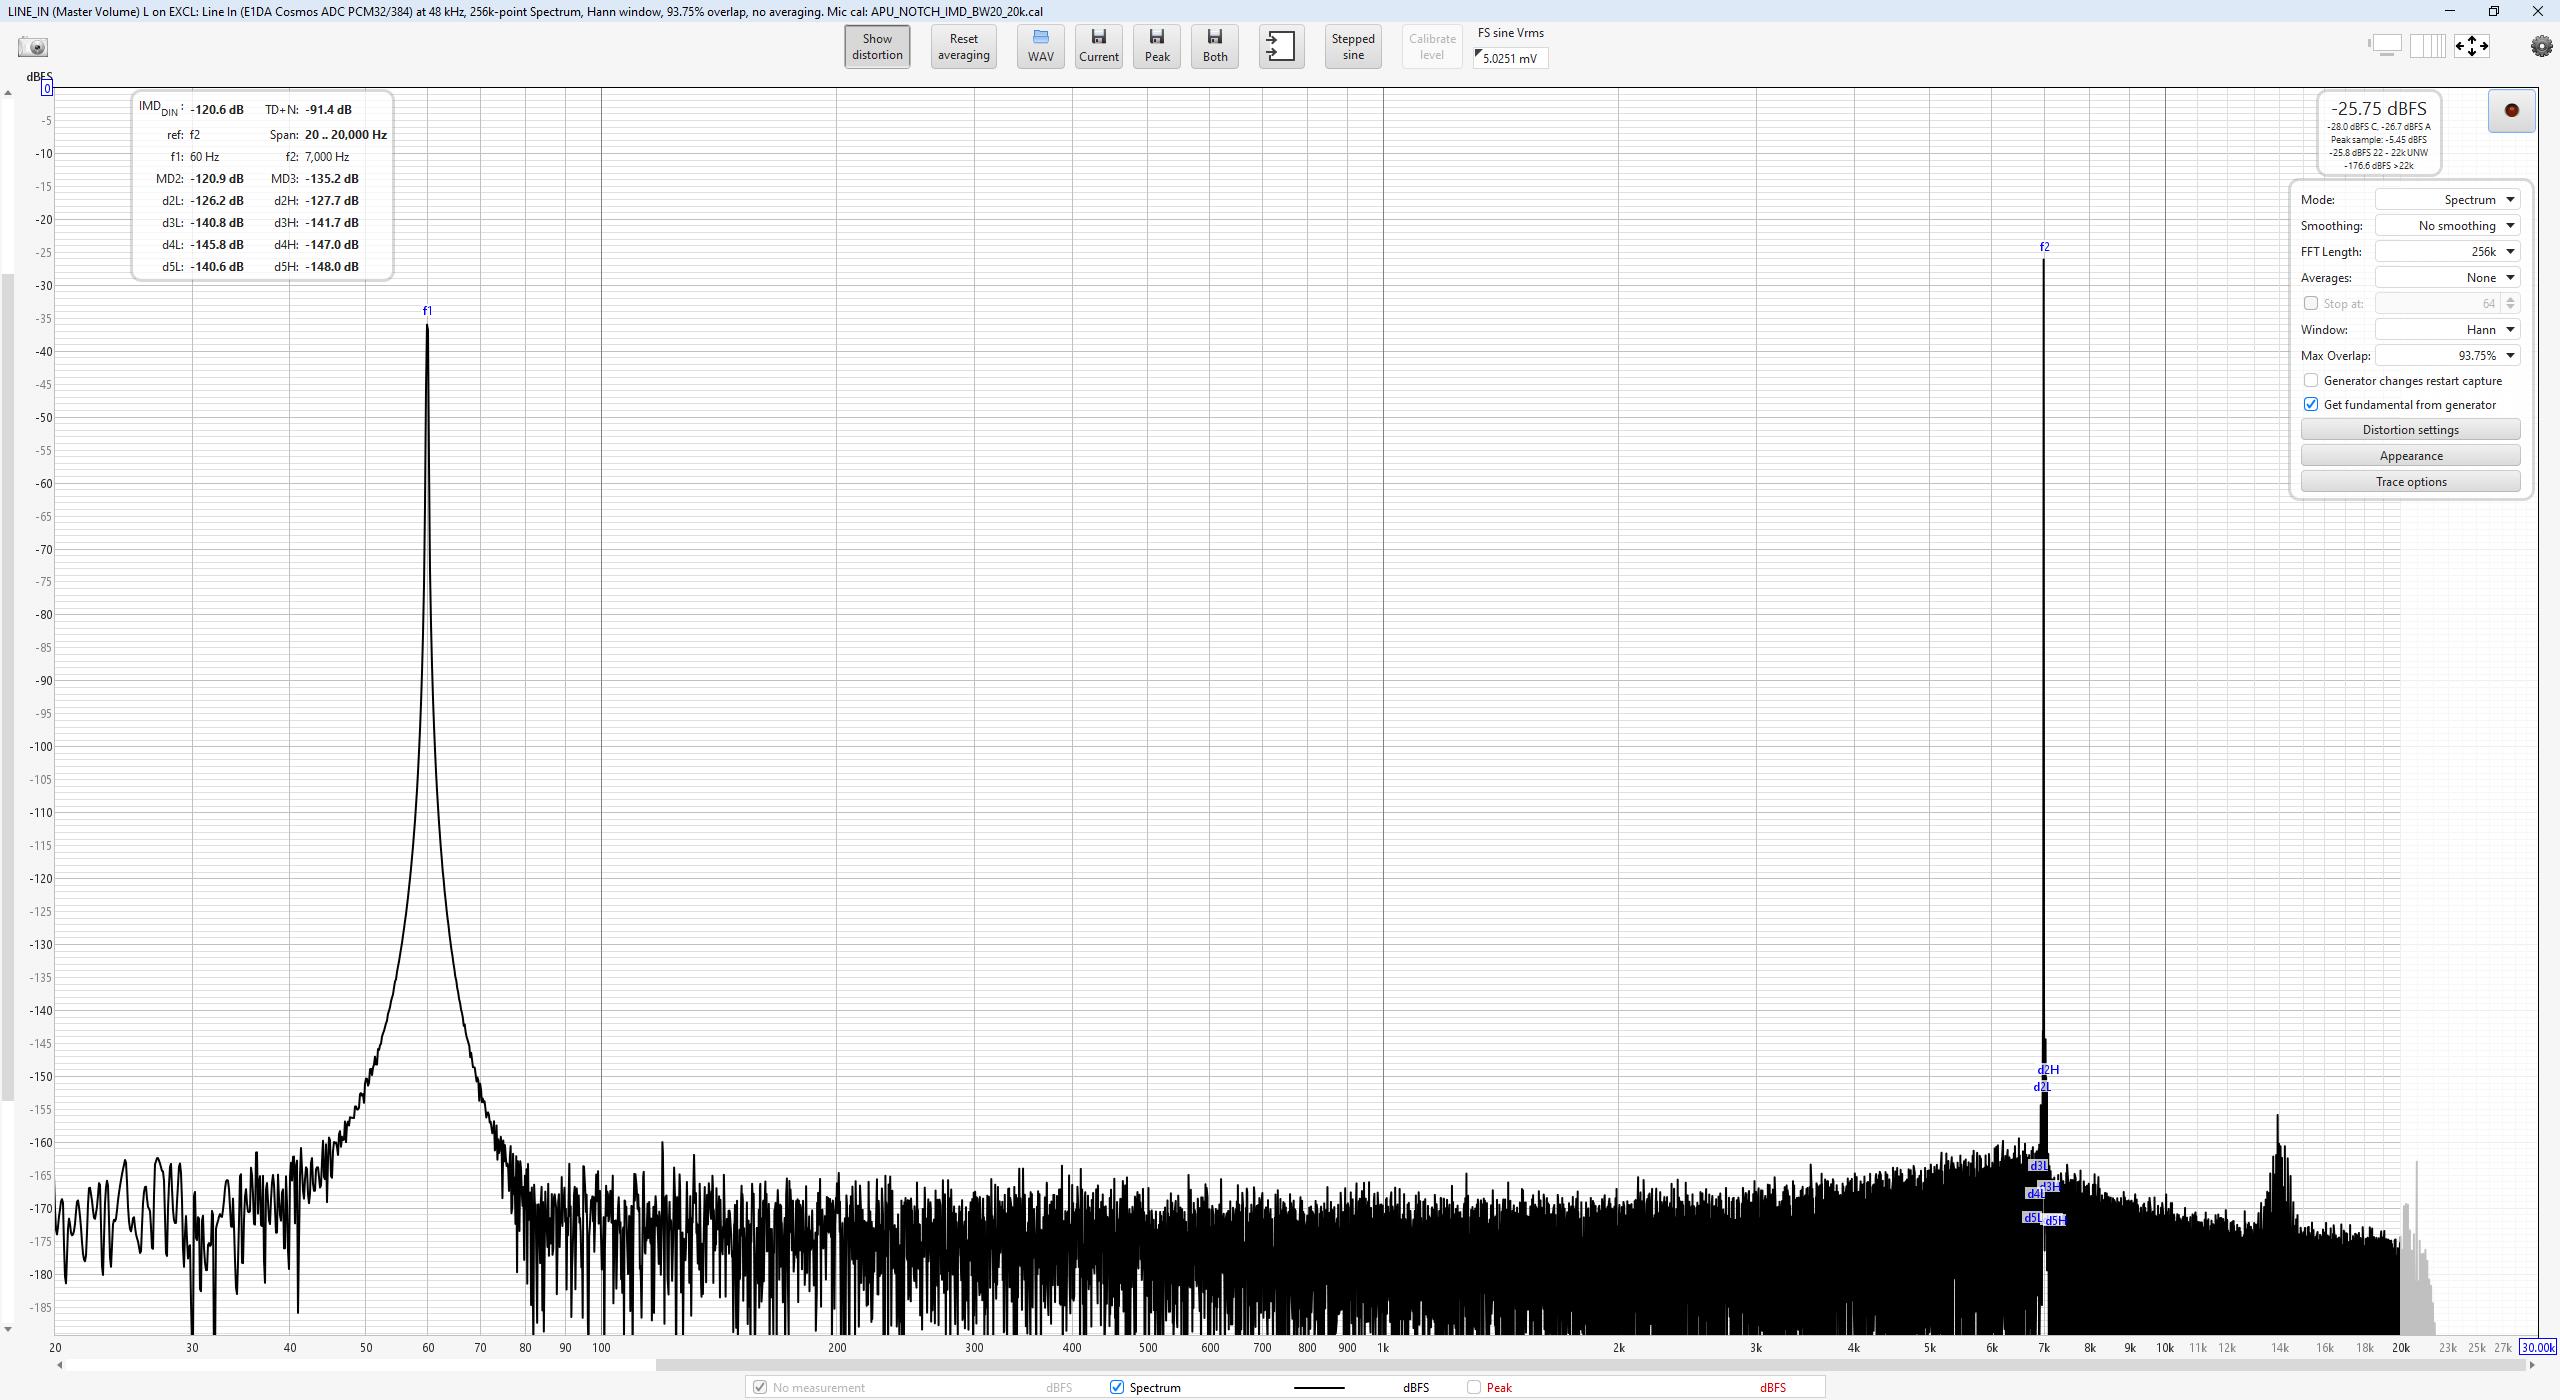
Task: Save Both traces with the disk icon
Action: 1215,47
